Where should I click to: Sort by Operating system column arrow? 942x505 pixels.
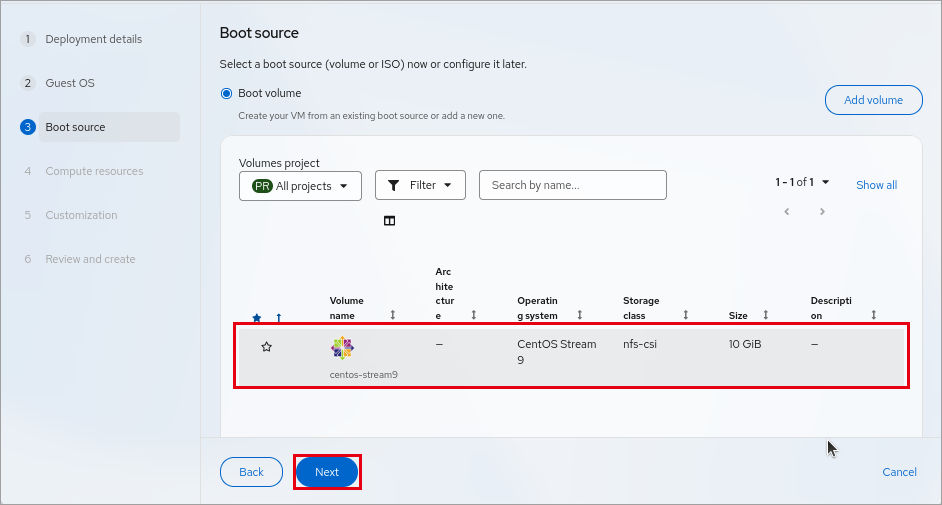(x=580, y=315)
